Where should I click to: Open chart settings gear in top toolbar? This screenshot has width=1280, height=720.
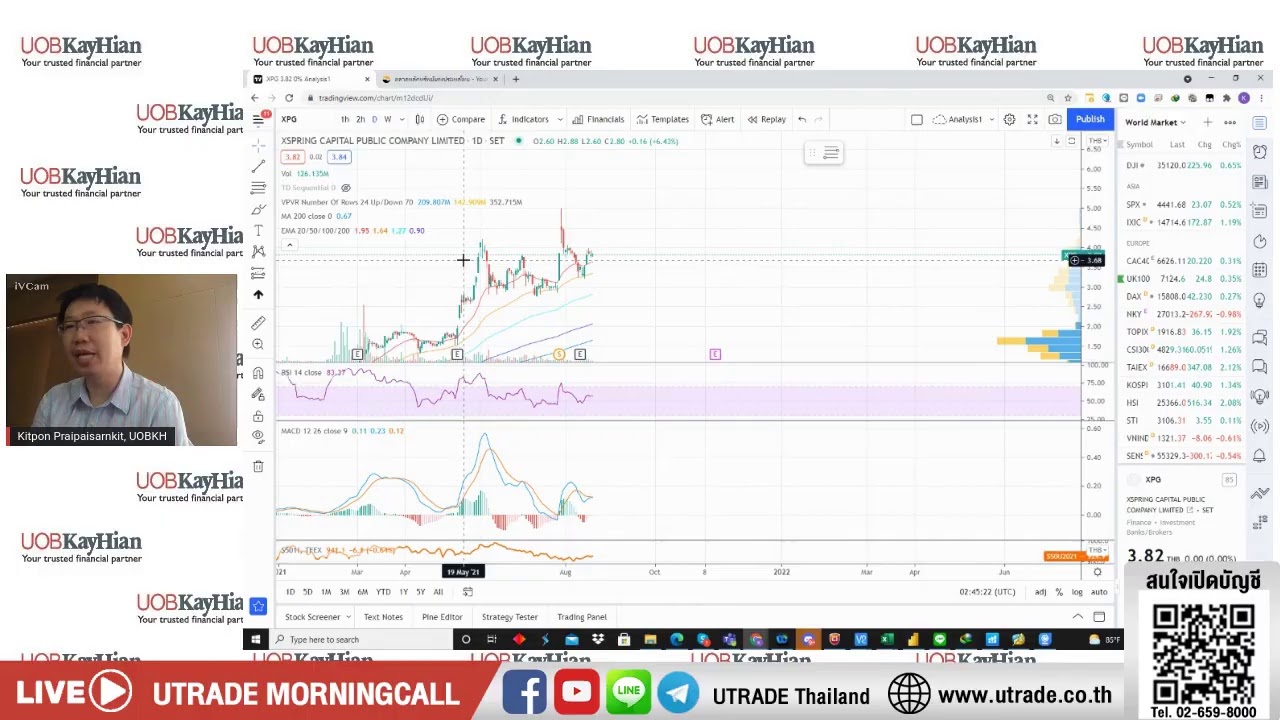1009,119
